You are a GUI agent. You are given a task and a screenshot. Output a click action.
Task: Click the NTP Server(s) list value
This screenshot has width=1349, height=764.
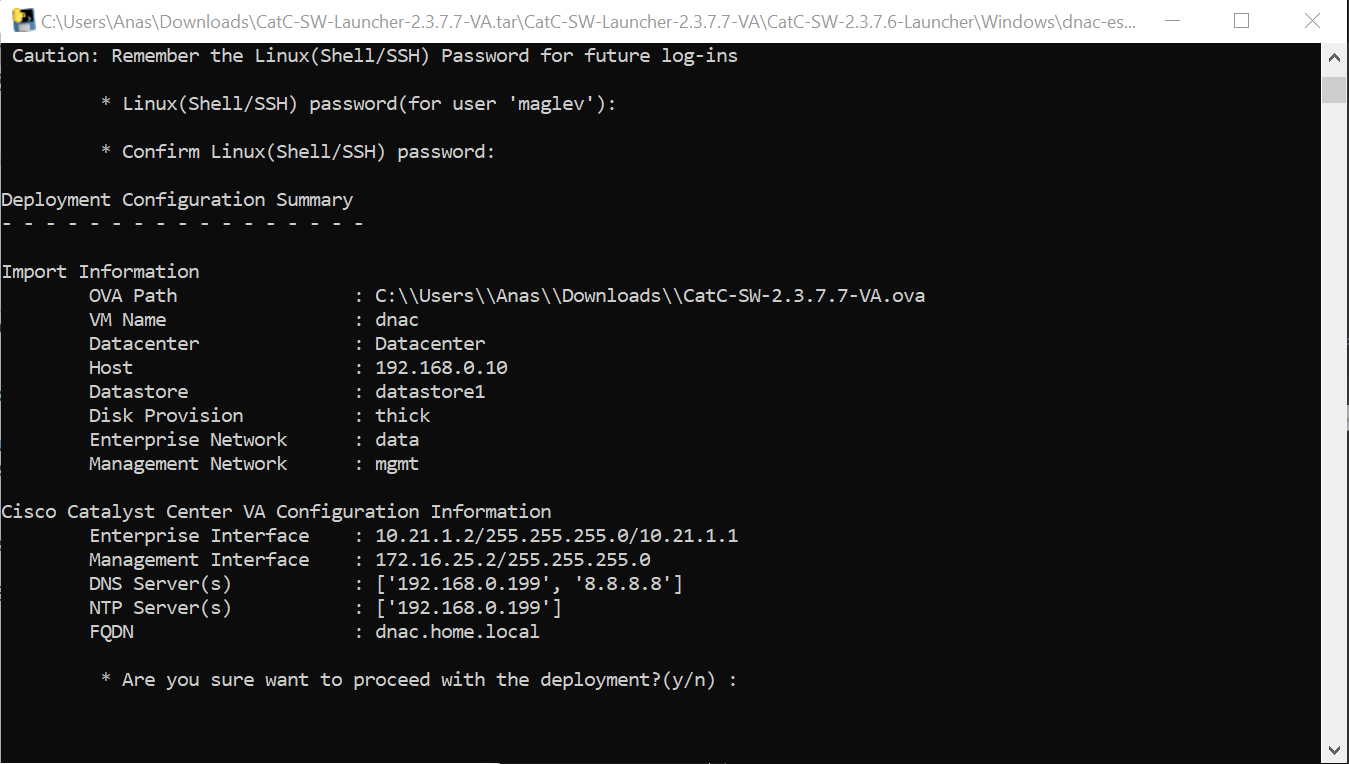point(468,608)
